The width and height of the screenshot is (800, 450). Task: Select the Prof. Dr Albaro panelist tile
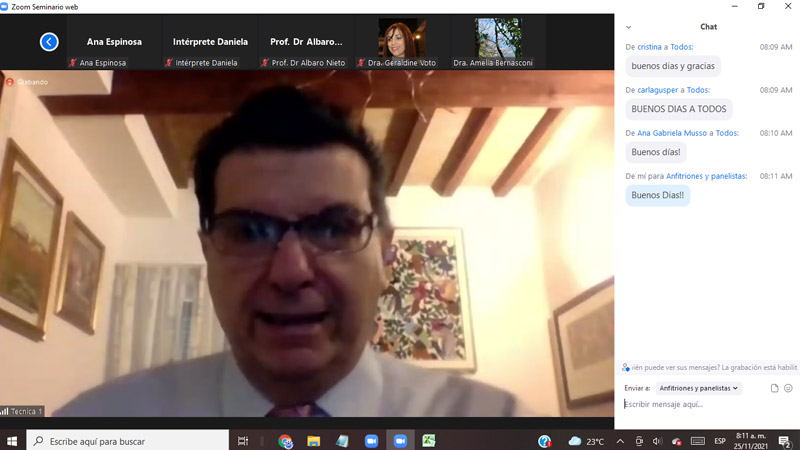pyautogui.click(x=306, y=42)
